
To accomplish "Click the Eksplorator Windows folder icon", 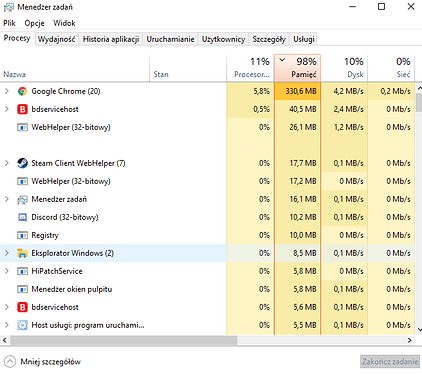I will [x=22, y=253].
